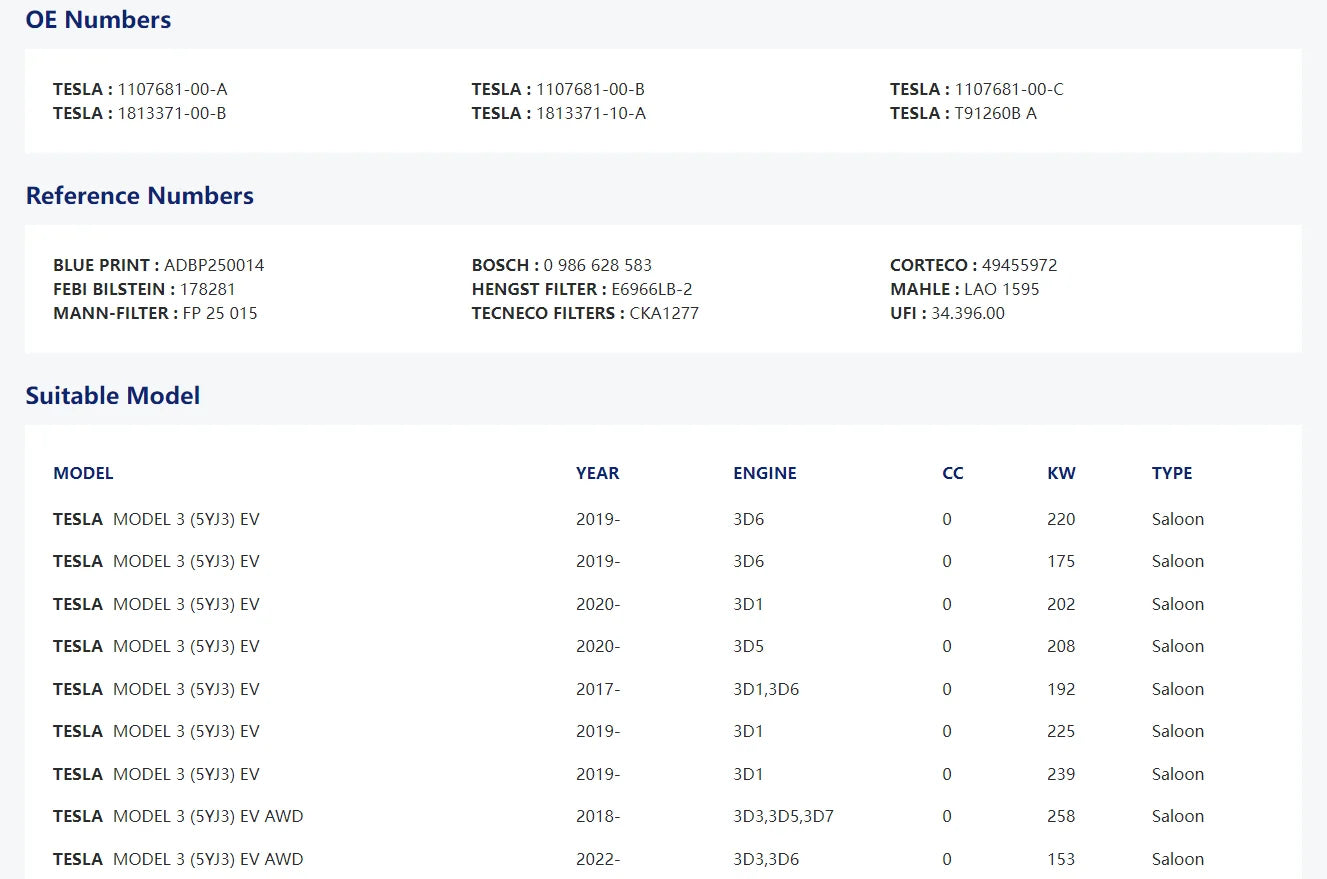1327x879 pixels.
Task: Pick UFI reference 34.396.00
Action: tap(968, 313)
